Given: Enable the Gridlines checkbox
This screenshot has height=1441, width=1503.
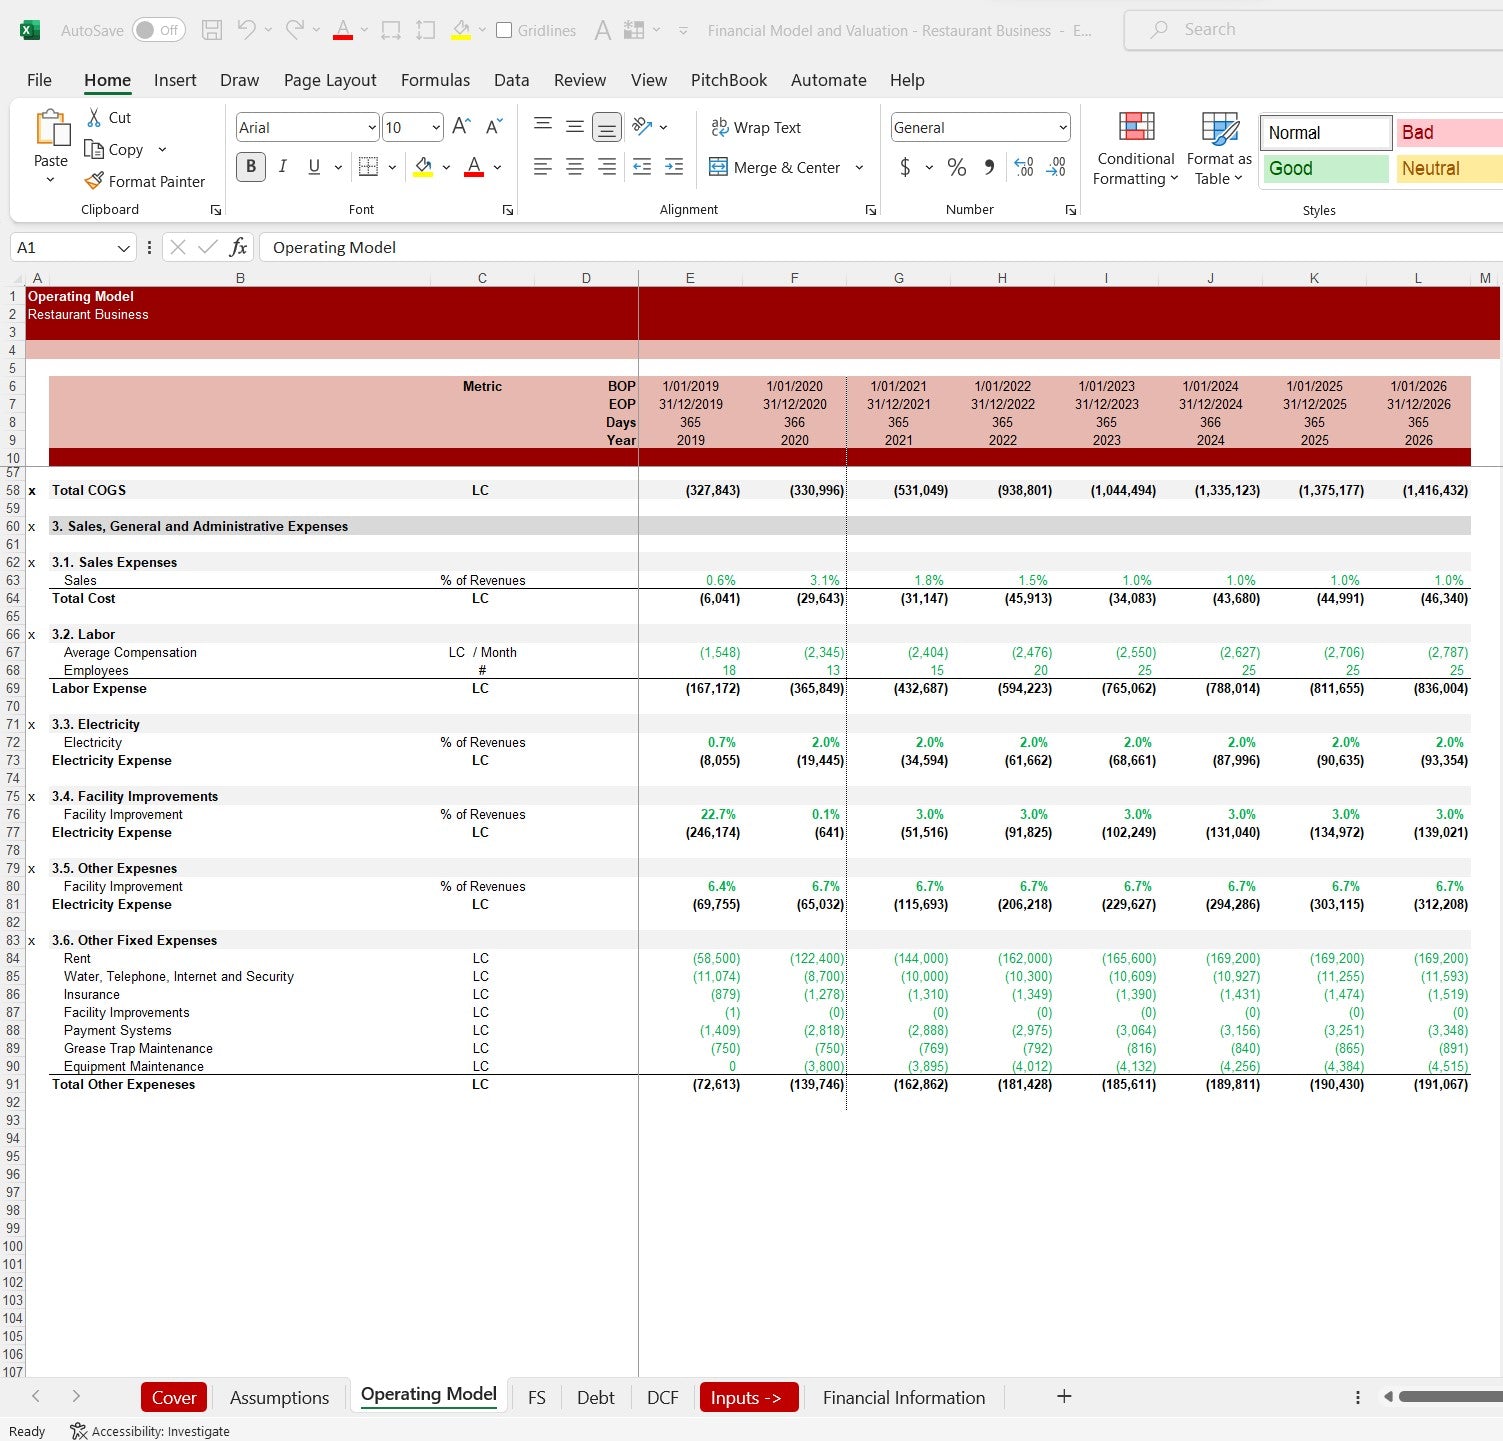Looking at the screenshot, I should (505, 30).
